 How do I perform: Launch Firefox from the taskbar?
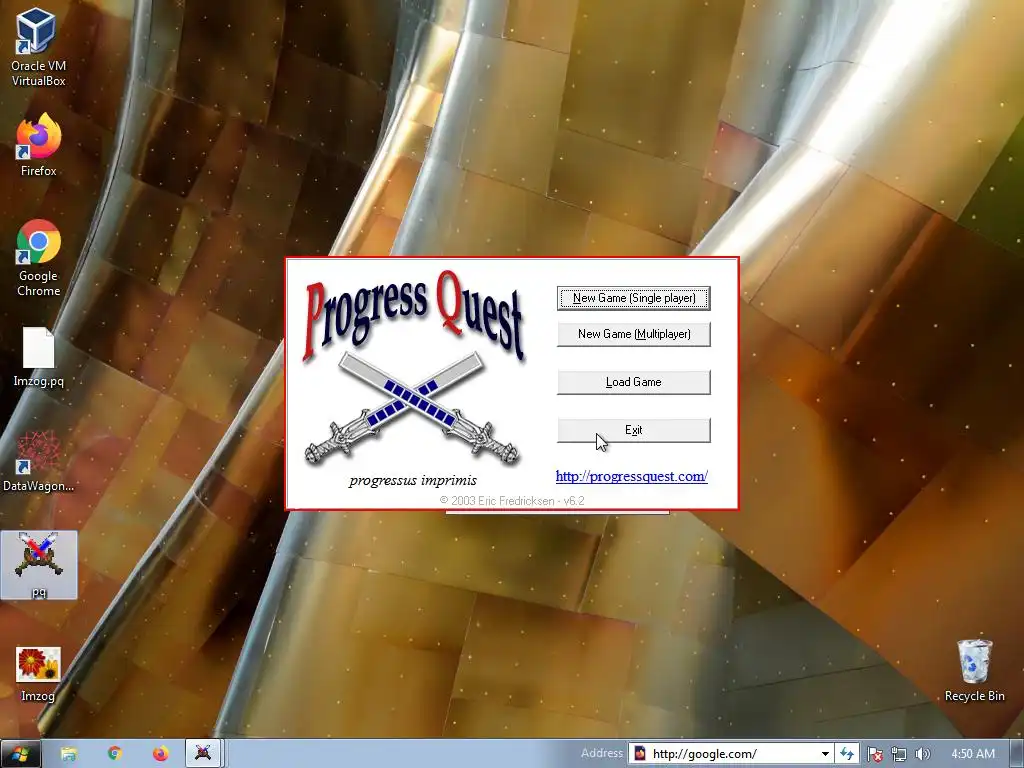161,754
